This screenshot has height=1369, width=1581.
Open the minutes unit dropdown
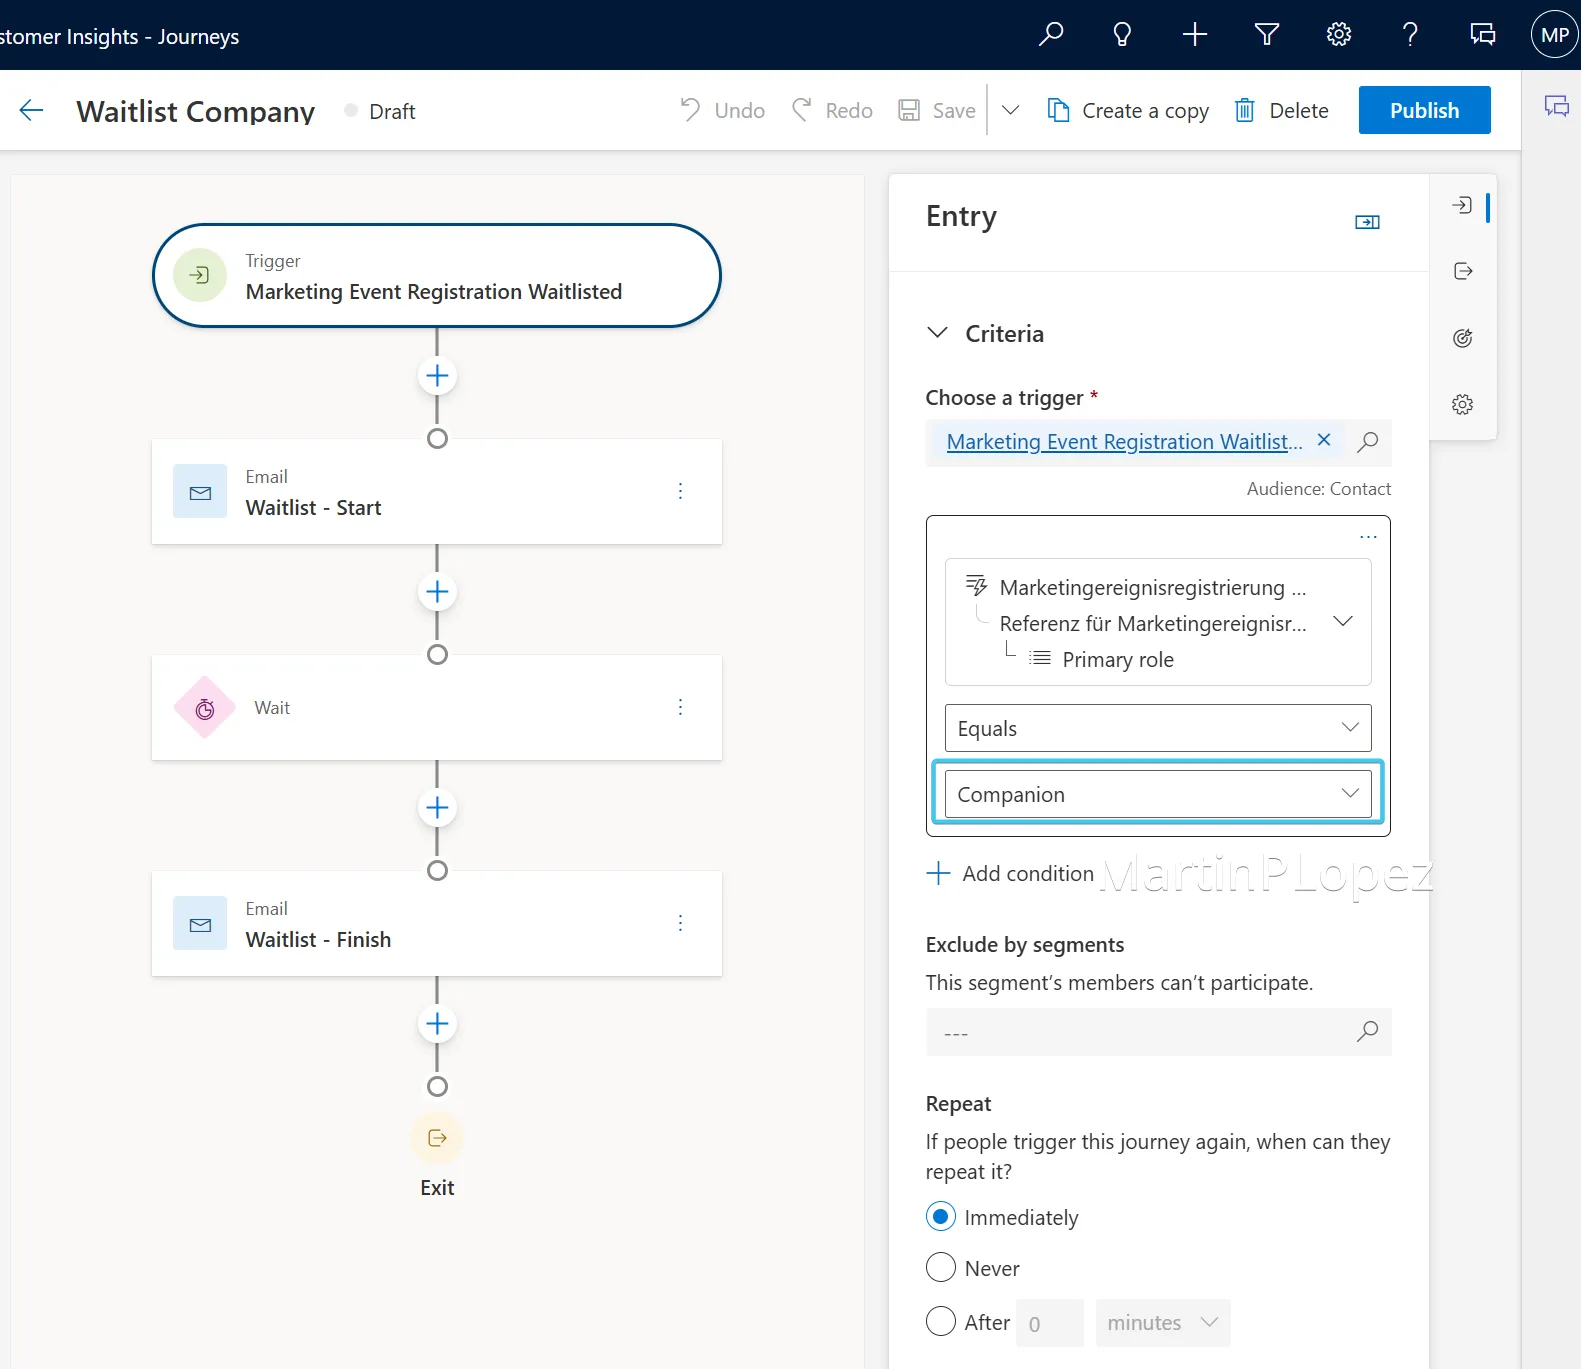(x=1163, y=1323)
